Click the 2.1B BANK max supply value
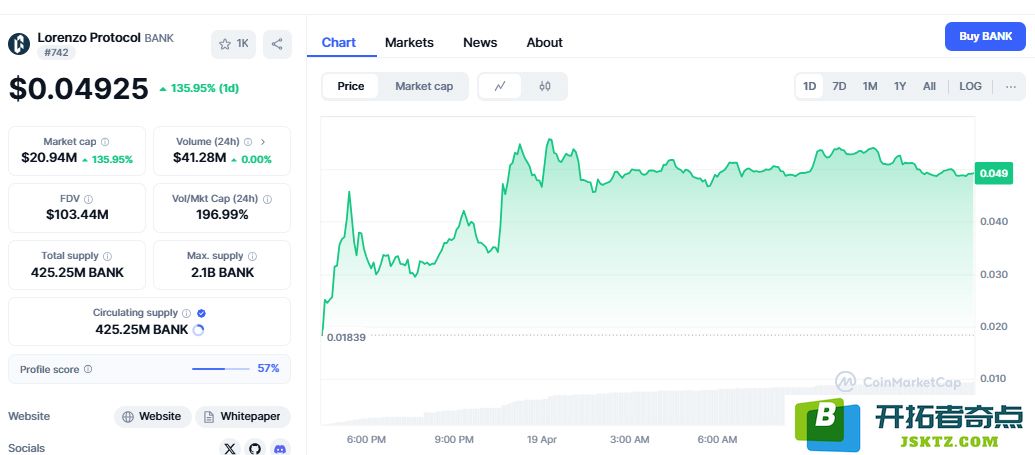This screenshot has height=455, width=1035. click(x=221, y=272)
